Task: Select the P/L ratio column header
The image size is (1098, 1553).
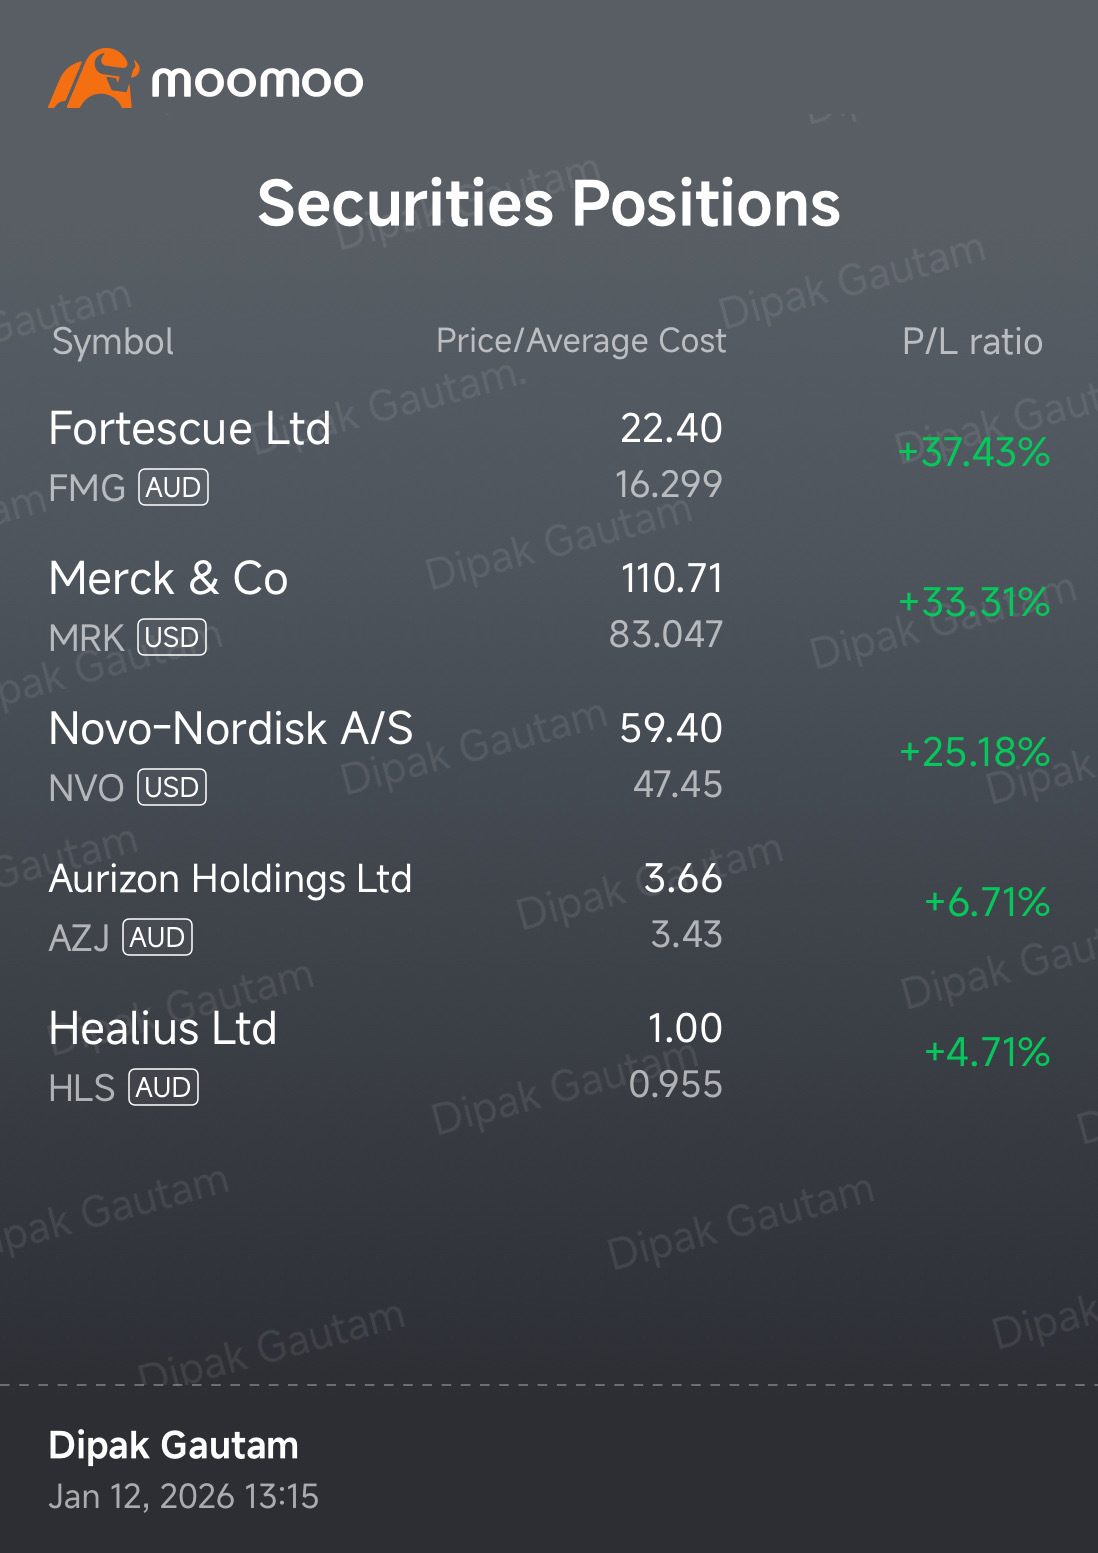Action: pos(972,342)
